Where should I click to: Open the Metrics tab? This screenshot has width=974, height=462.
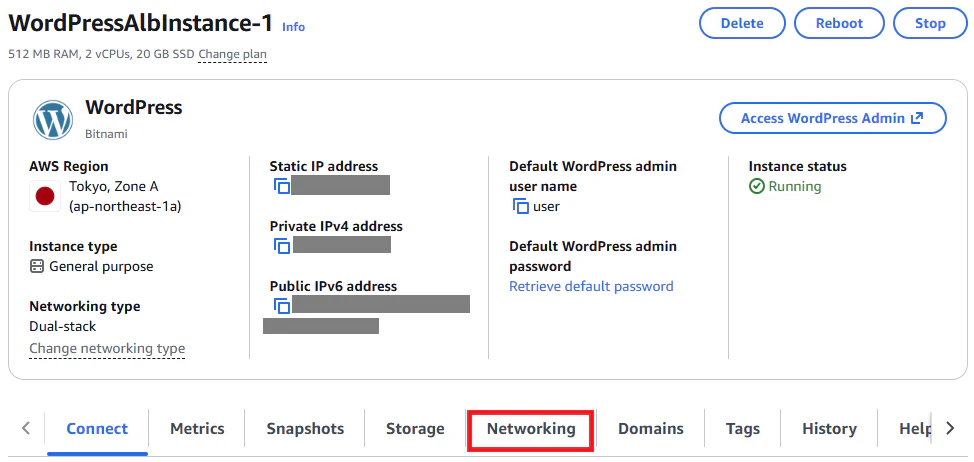click(197, 428)
